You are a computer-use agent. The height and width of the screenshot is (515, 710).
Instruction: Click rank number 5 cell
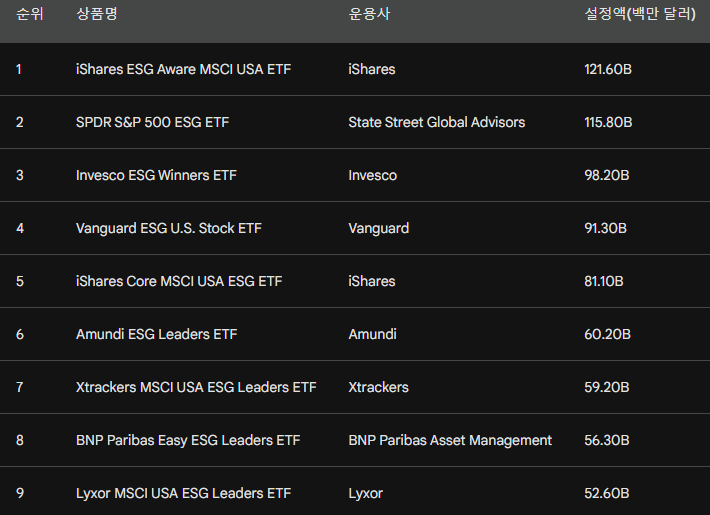click(20, 281)
